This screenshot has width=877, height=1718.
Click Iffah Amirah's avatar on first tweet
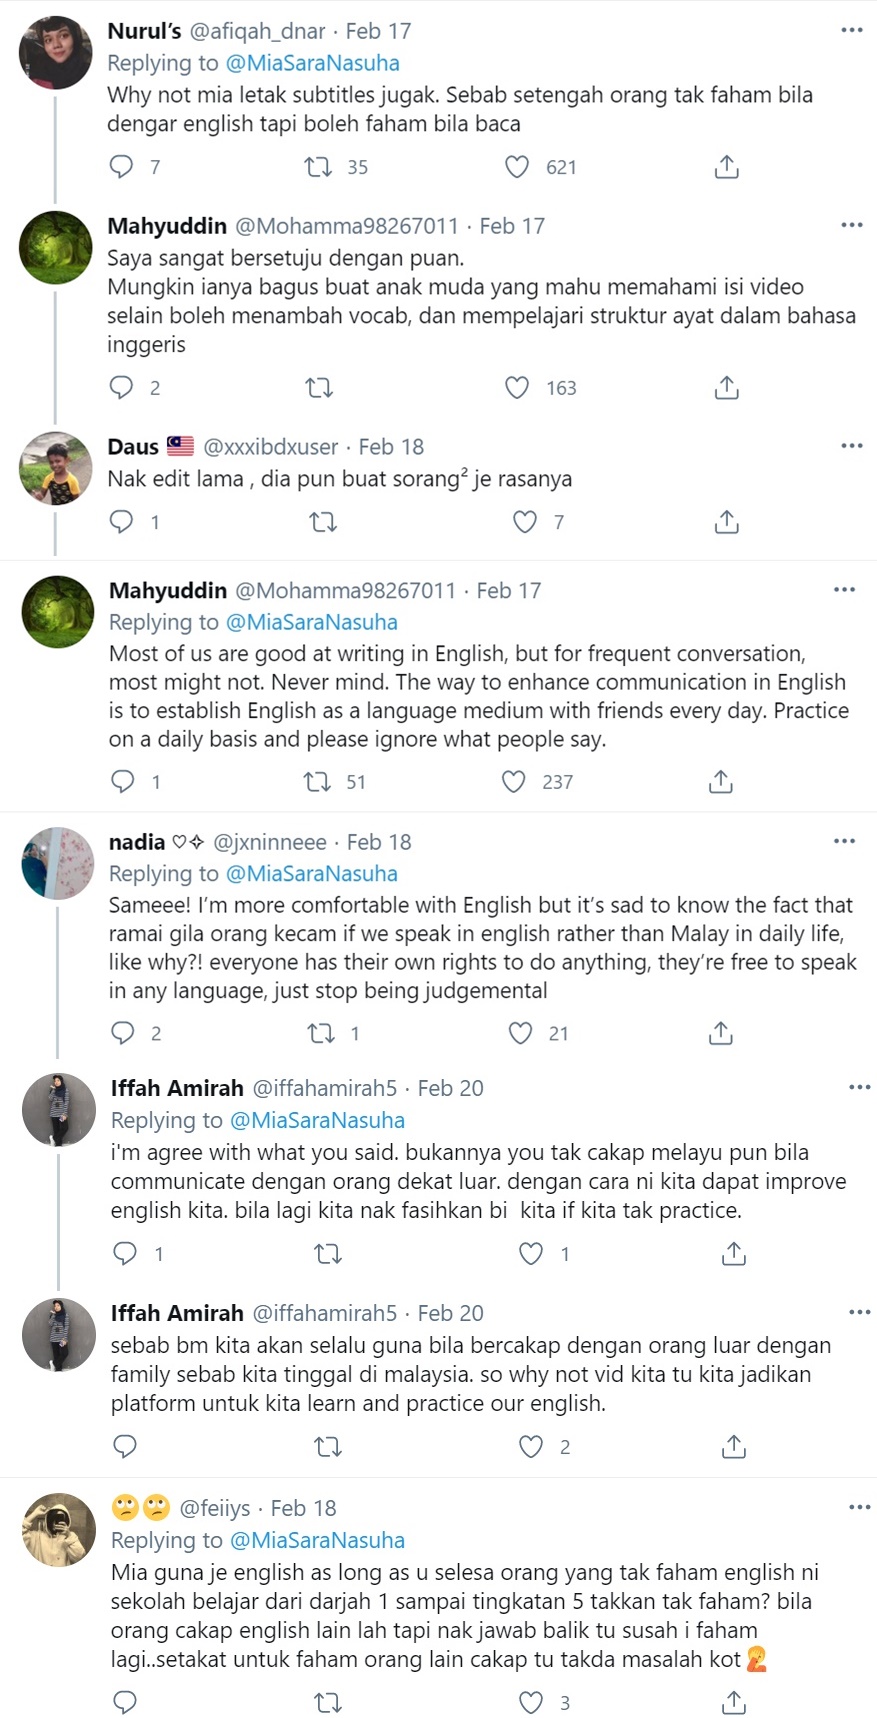click(58, 1109)
